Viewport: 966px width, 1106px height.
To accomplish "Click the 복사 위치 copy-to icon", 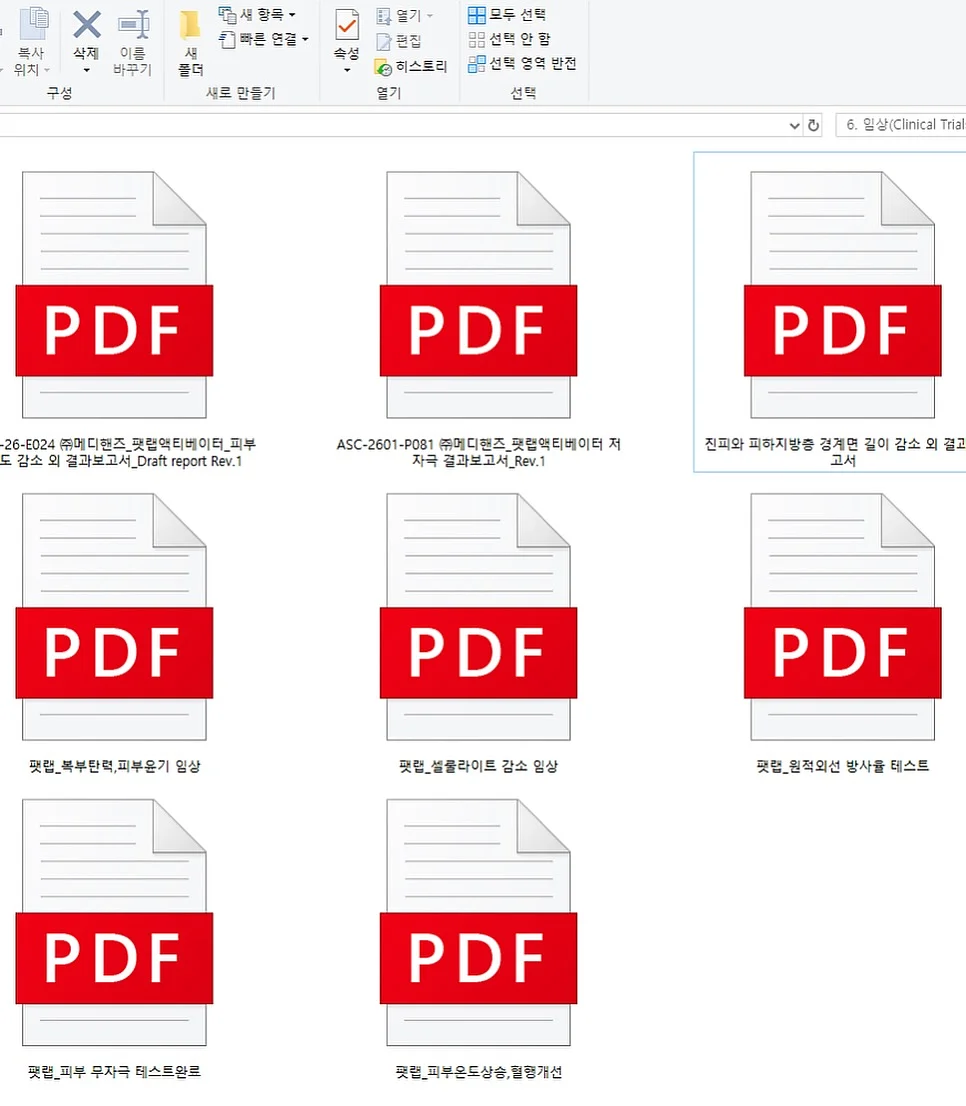I will 33,24.
